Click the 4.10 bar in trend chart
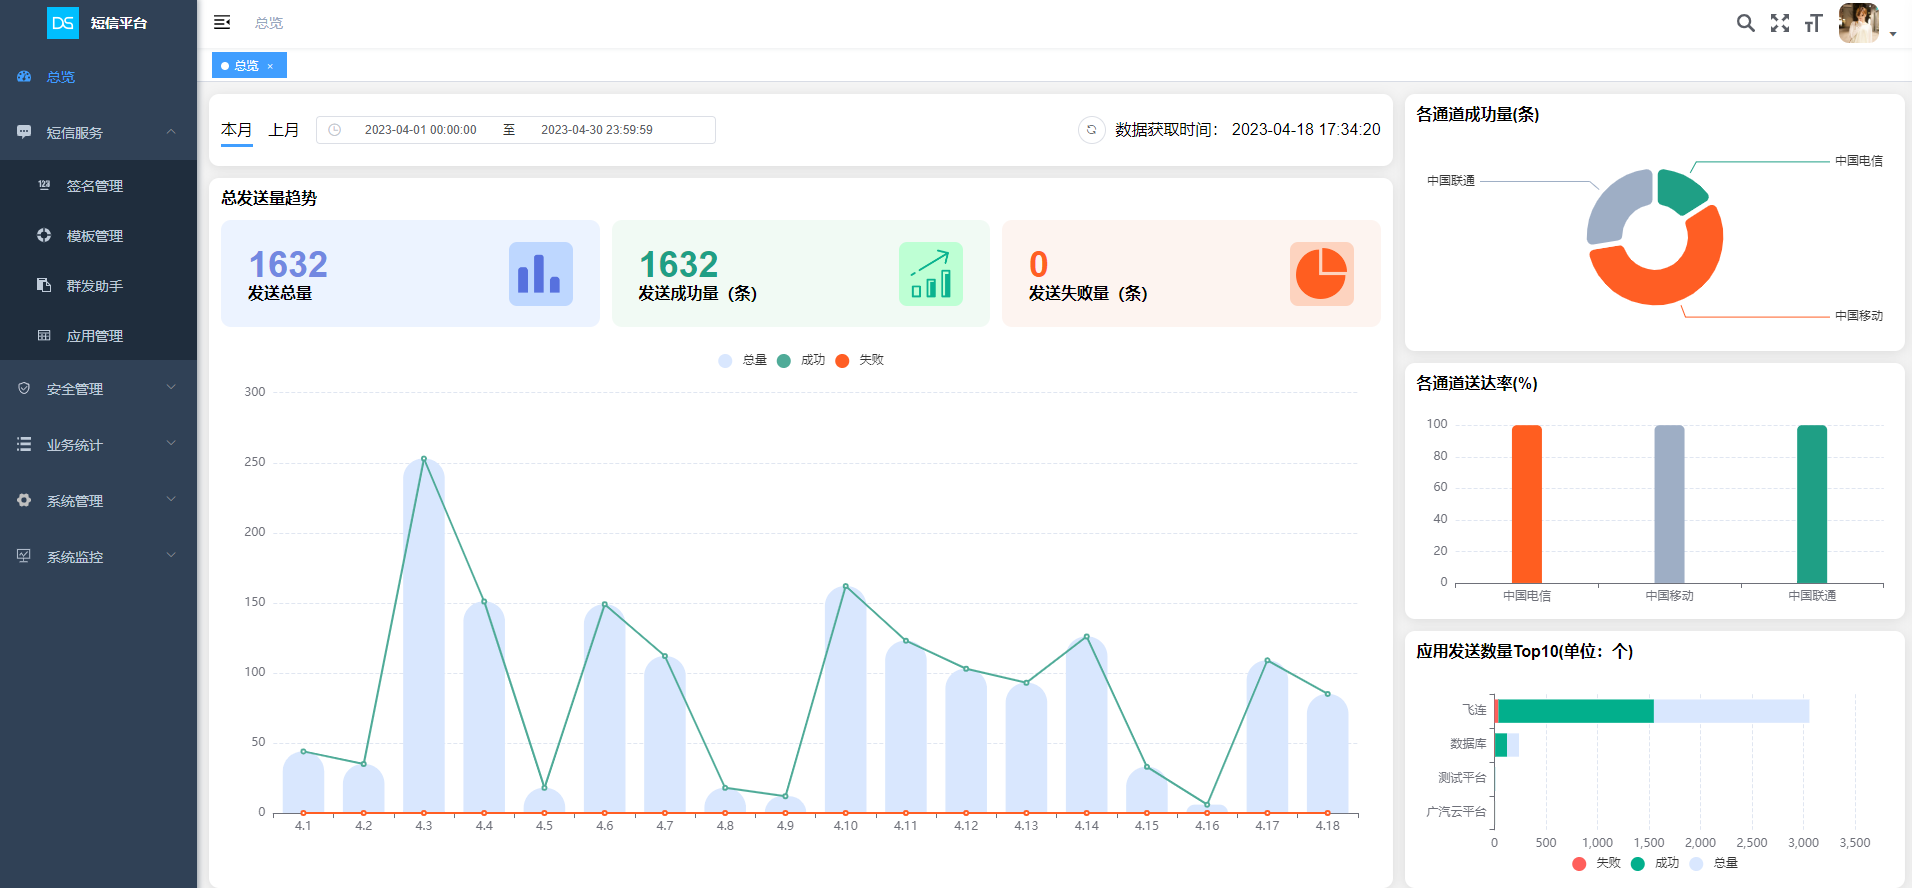Image resolution: width=1912 pixels, height=888 pixels. pos(846,699)
